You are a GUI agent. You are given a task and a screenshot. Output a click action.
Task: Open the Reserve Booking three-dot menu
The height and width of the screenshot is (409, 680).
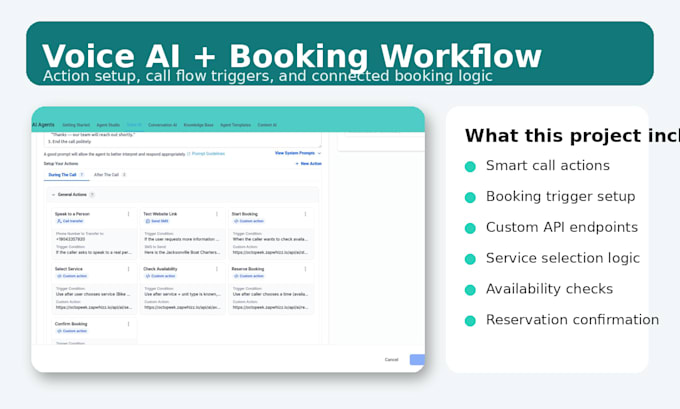pos(305,269)
